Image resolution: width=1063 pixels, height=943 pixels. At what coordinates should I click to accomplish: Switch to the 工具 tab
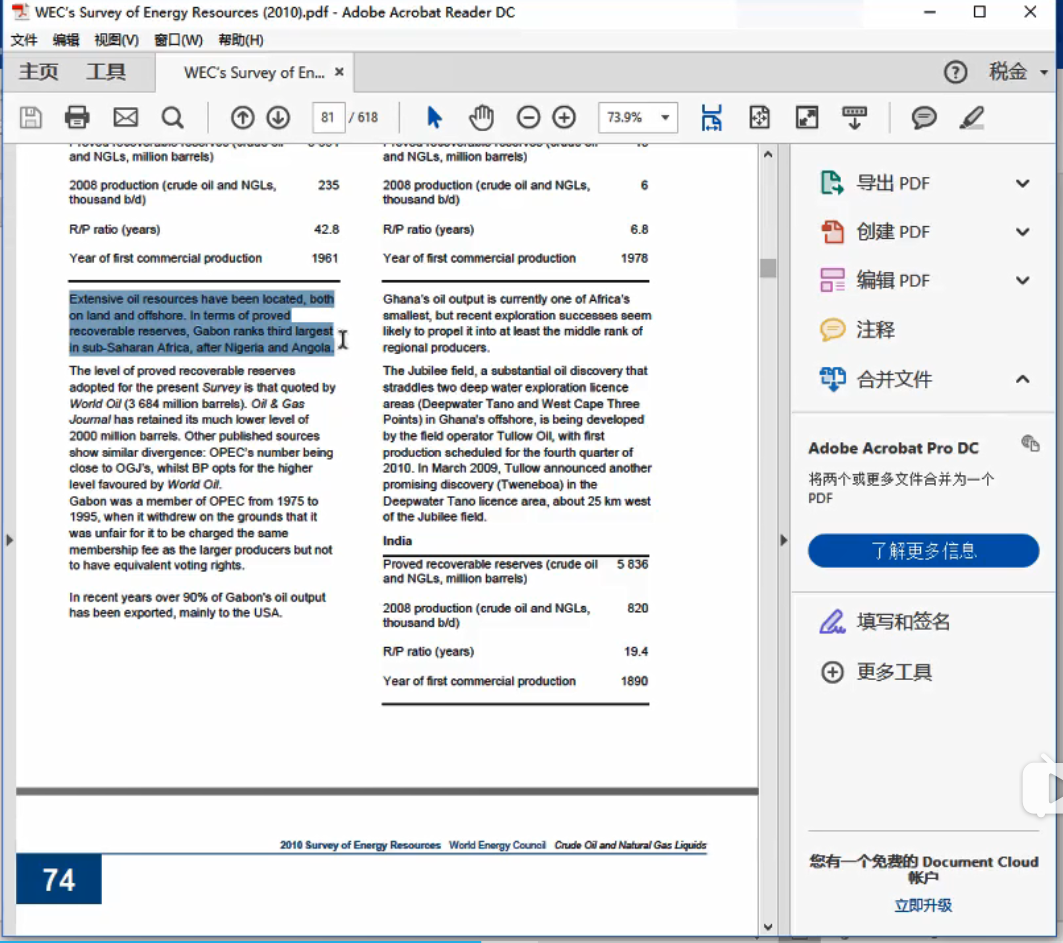(x=106, y=72)
